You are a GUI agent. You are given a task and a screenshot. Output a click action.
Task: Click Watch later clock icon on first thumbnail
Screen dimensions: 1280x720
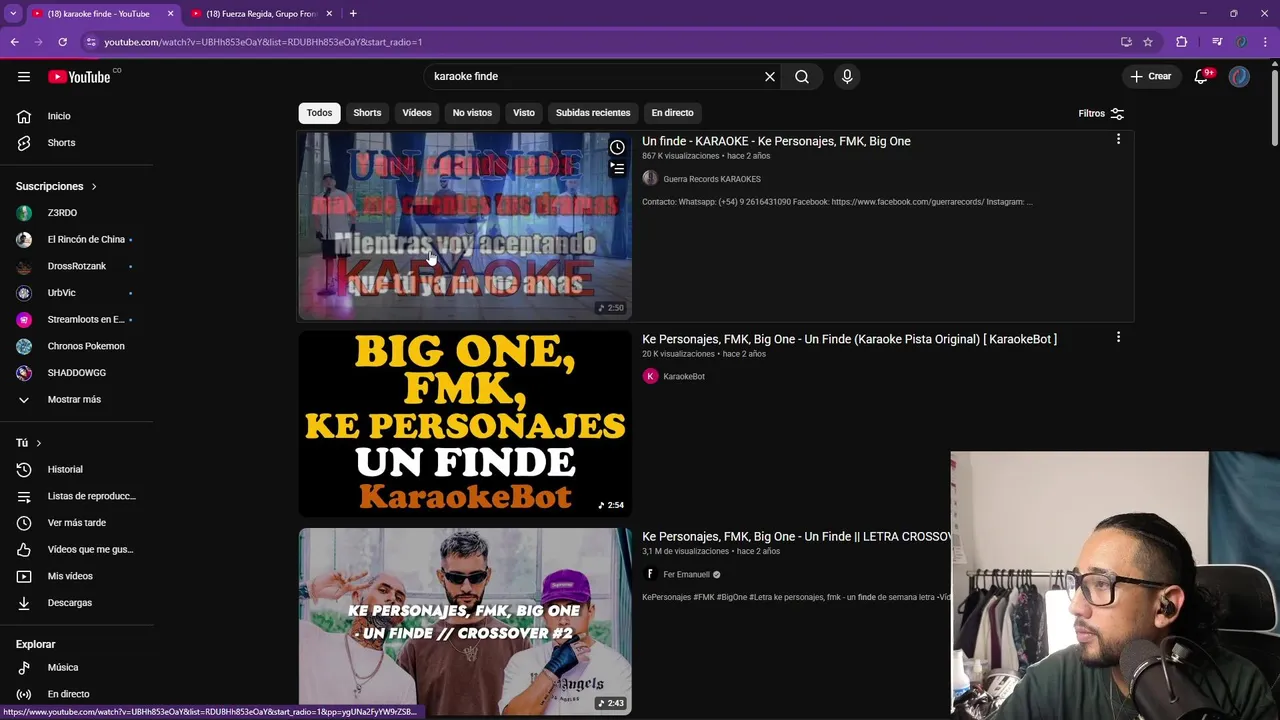[x=617, y=147]
